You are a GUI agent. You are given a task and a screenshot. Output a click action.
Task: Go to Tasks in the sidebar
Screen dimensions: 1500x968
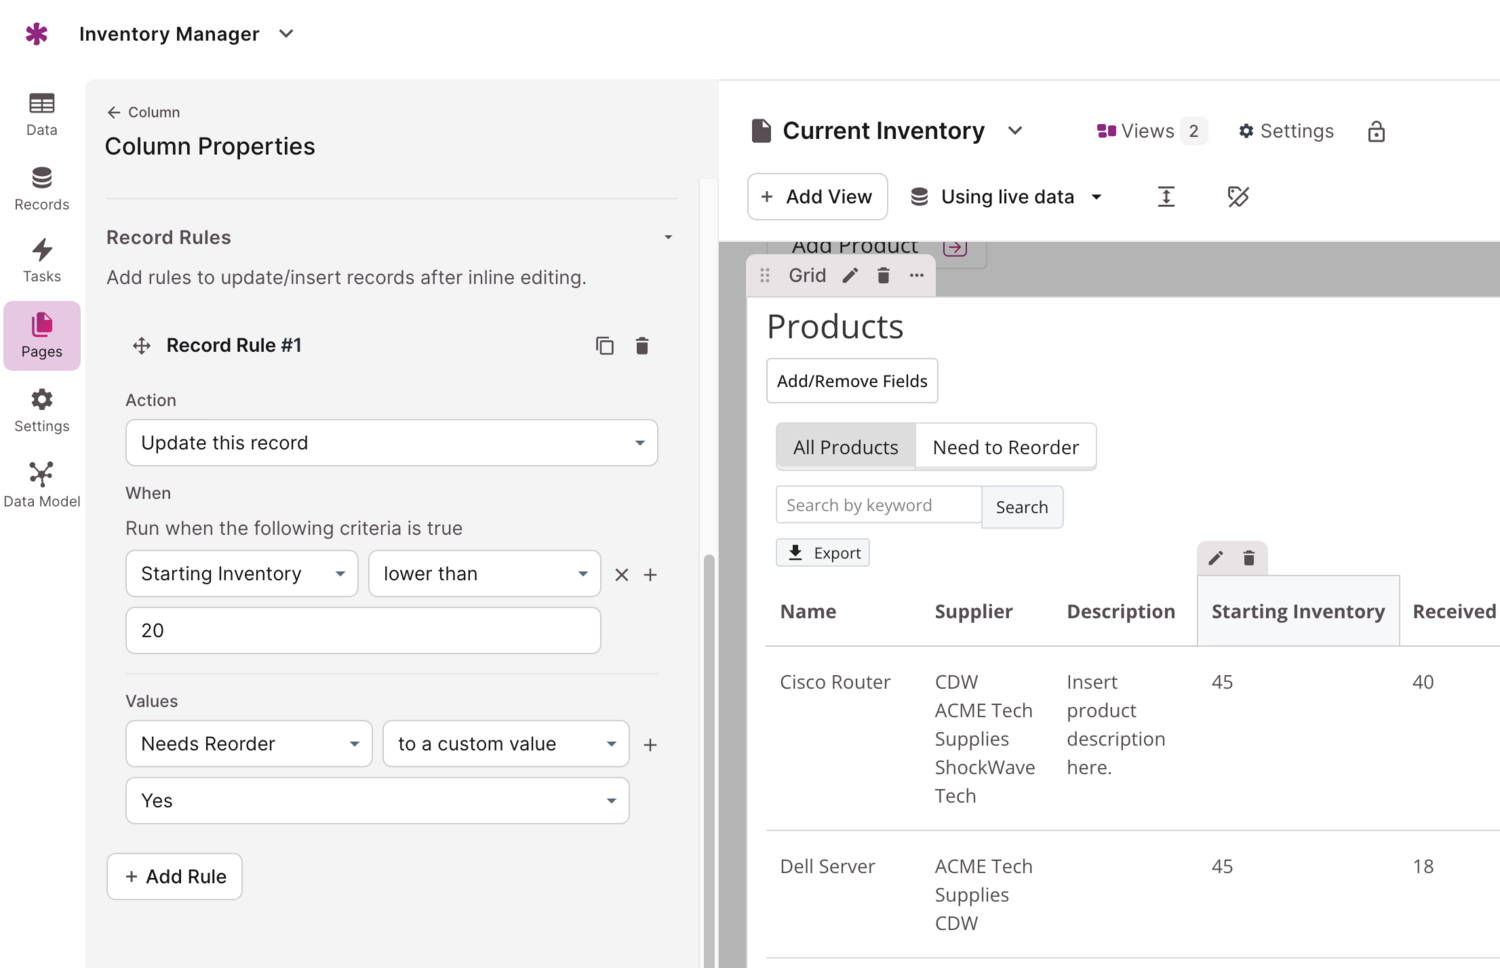point(41,260)
